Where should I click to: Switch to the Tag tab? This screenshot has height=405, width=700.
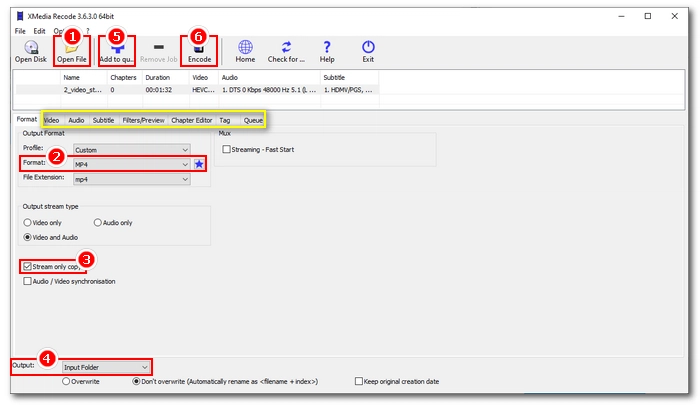225,120
